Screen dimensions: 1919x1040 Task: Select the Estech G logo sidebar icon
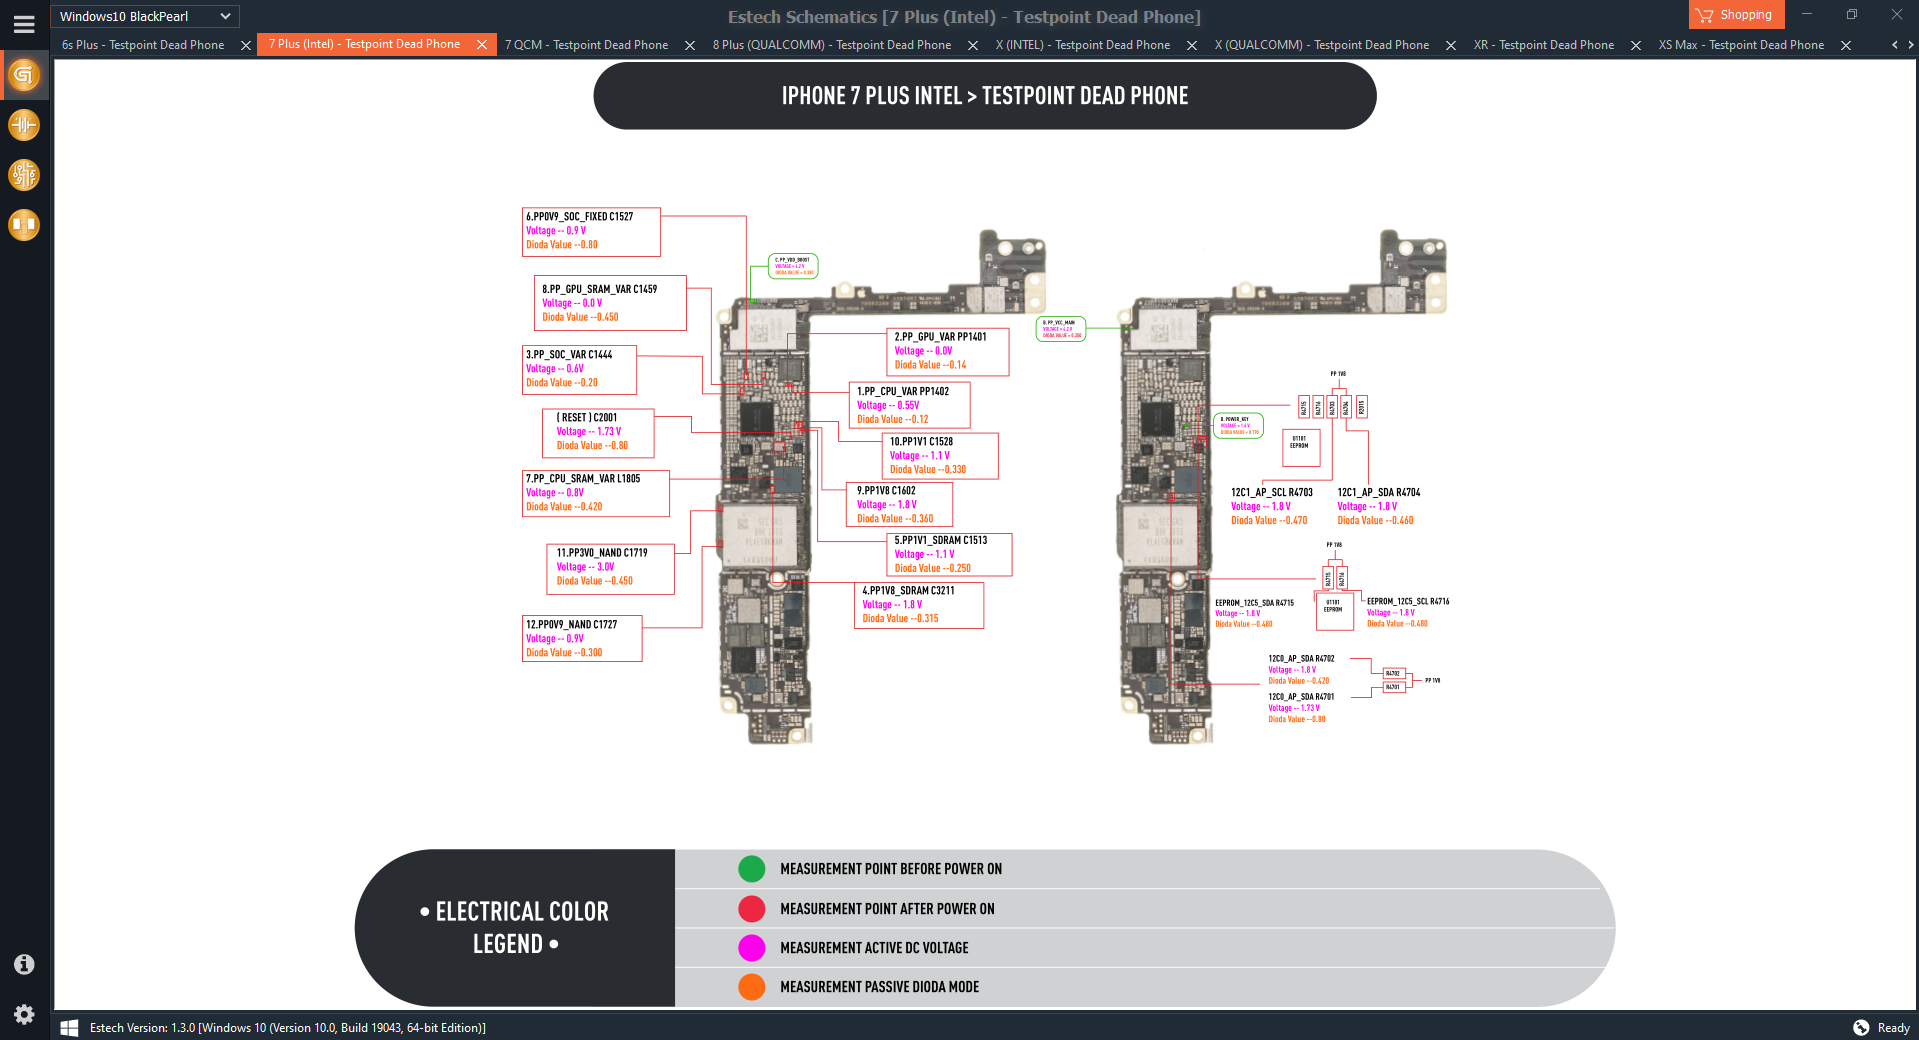point(24,75)
